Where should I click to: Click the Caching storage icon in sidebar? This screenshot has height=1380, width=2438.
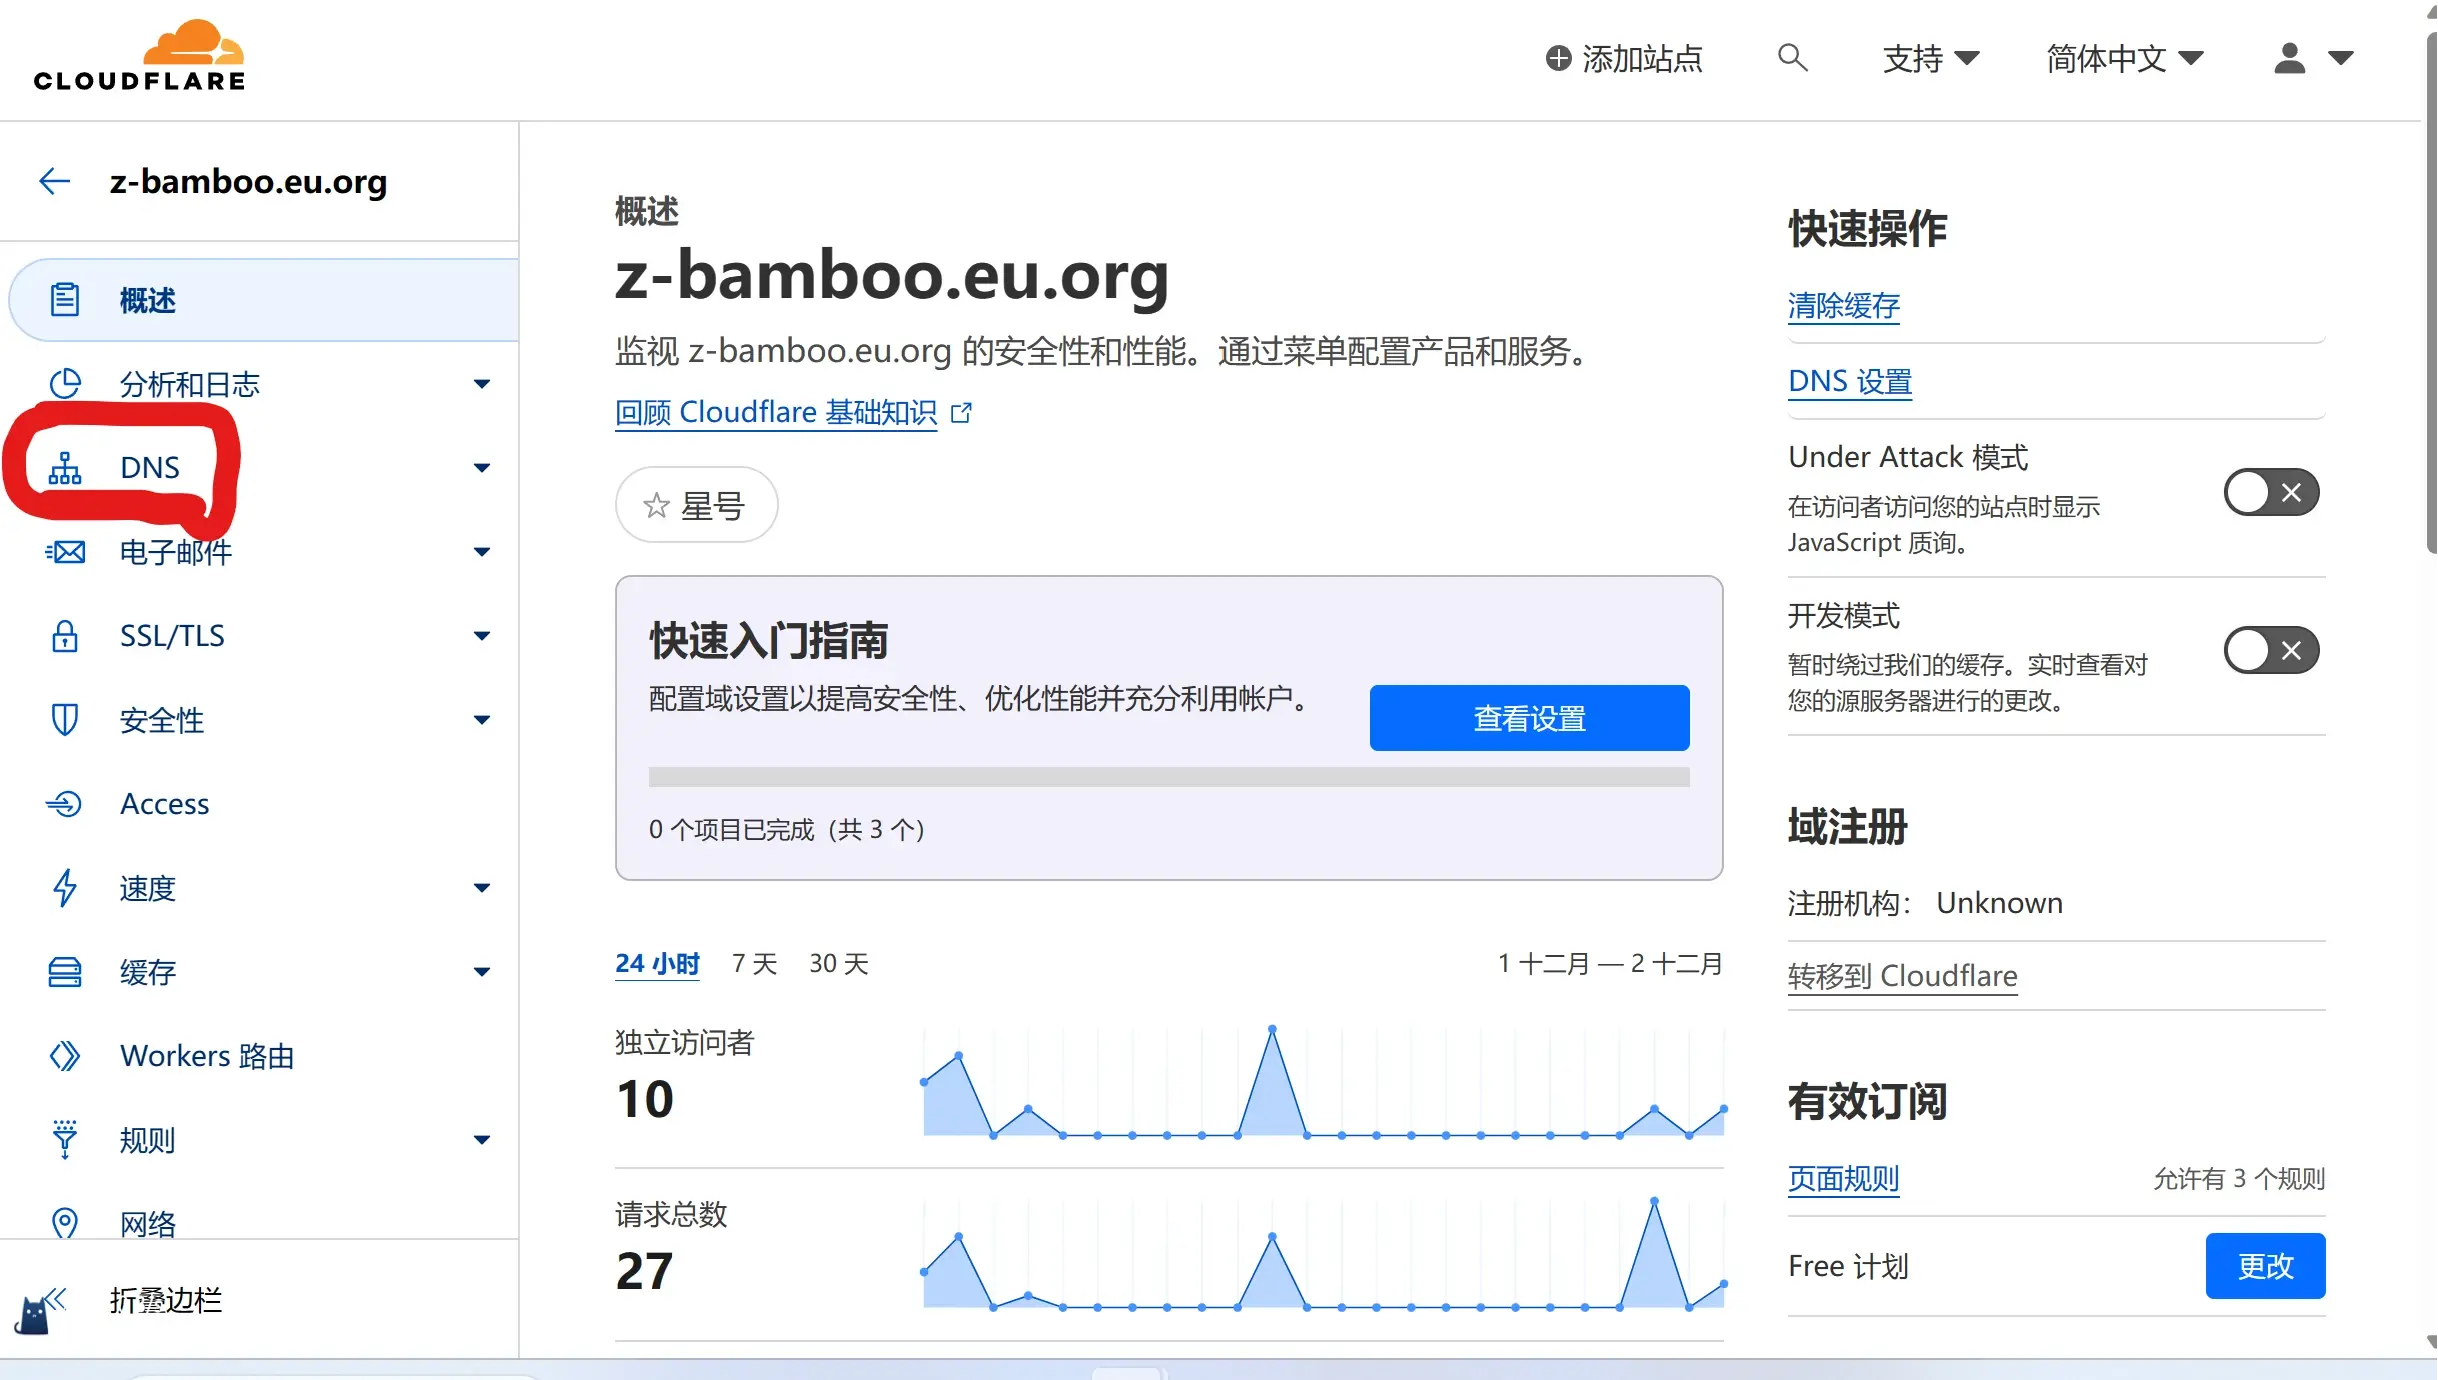tap(65, 971)
